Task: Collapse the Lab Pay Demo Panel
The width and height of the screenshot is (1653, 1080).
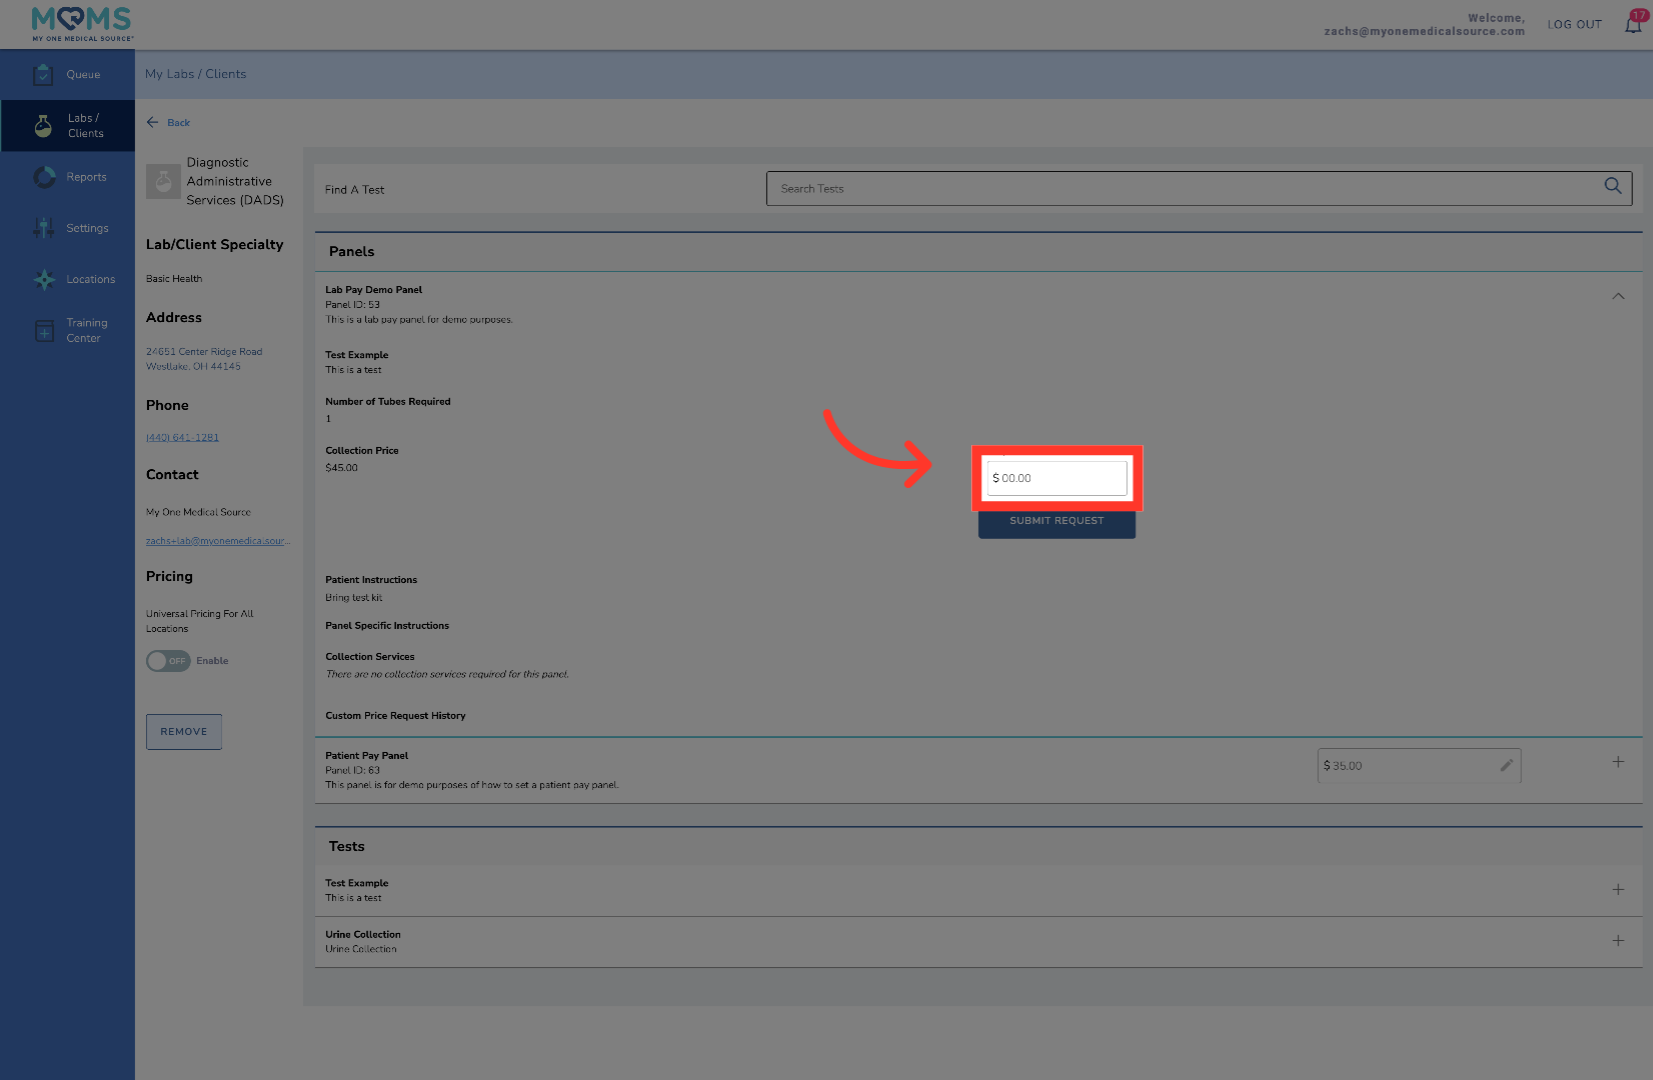Action: click(1617, 296)
